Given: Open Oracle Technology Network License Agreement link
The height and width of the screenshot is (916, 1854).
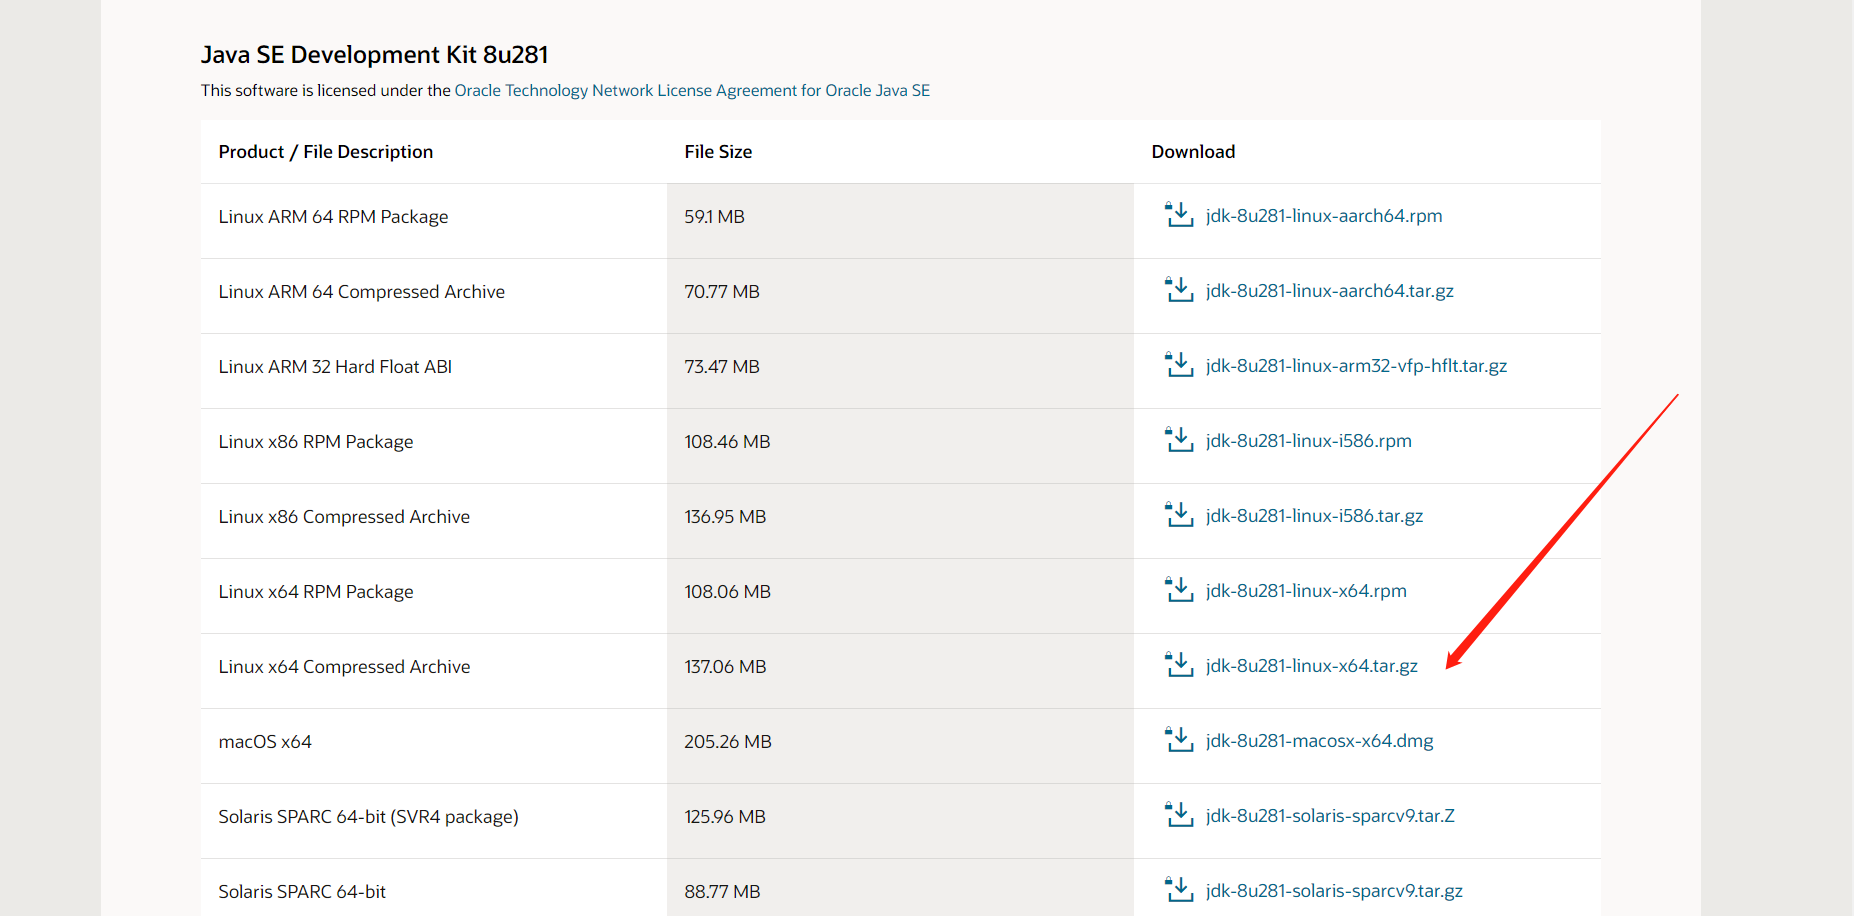Looking at the screenshot, I should (692, 90).
